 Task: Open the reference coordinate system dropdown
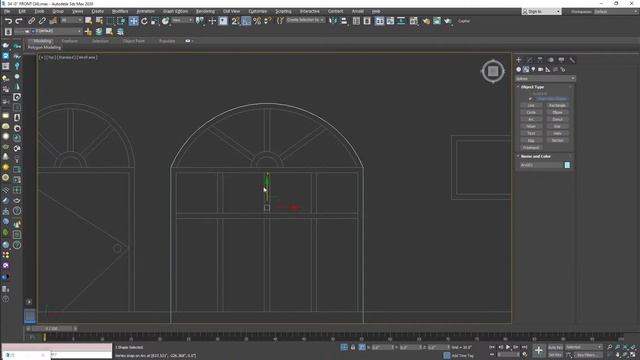point(182,20)
